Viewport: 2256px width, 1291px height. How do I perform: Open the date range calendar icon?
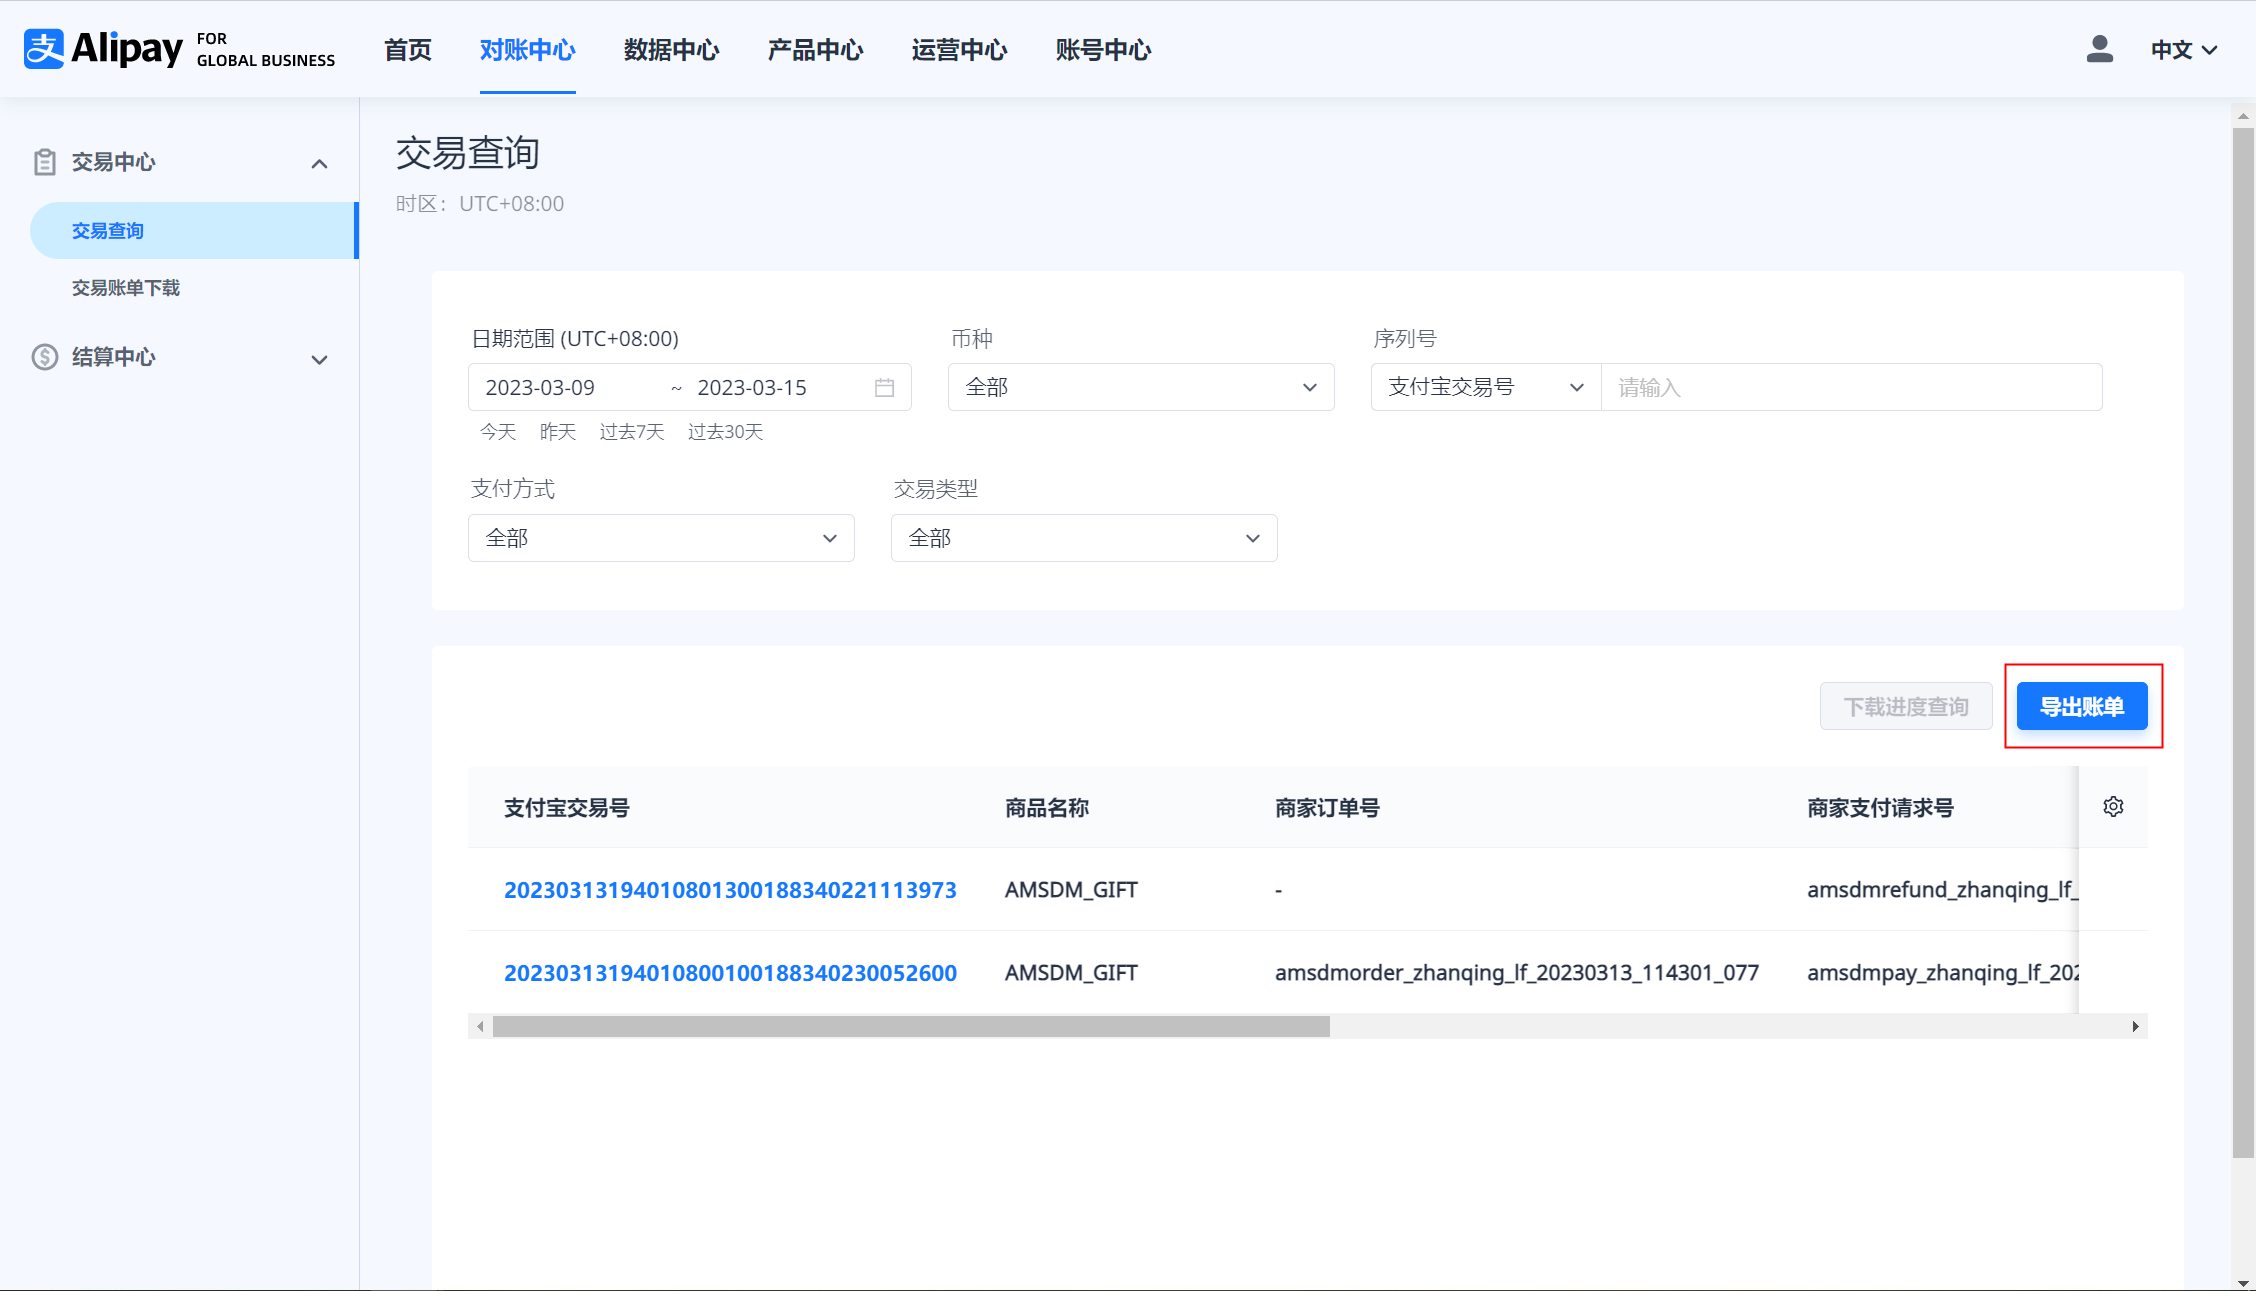click(x=884, y=388)
